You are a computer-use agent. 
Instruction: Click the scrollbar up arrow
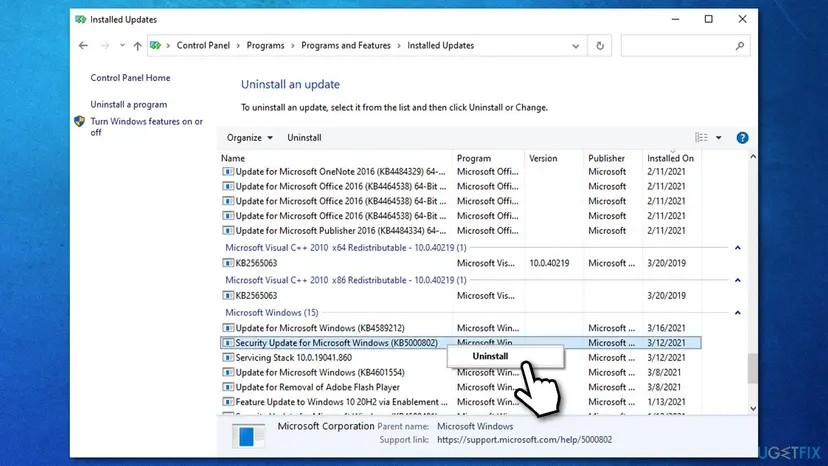[753, 157]
